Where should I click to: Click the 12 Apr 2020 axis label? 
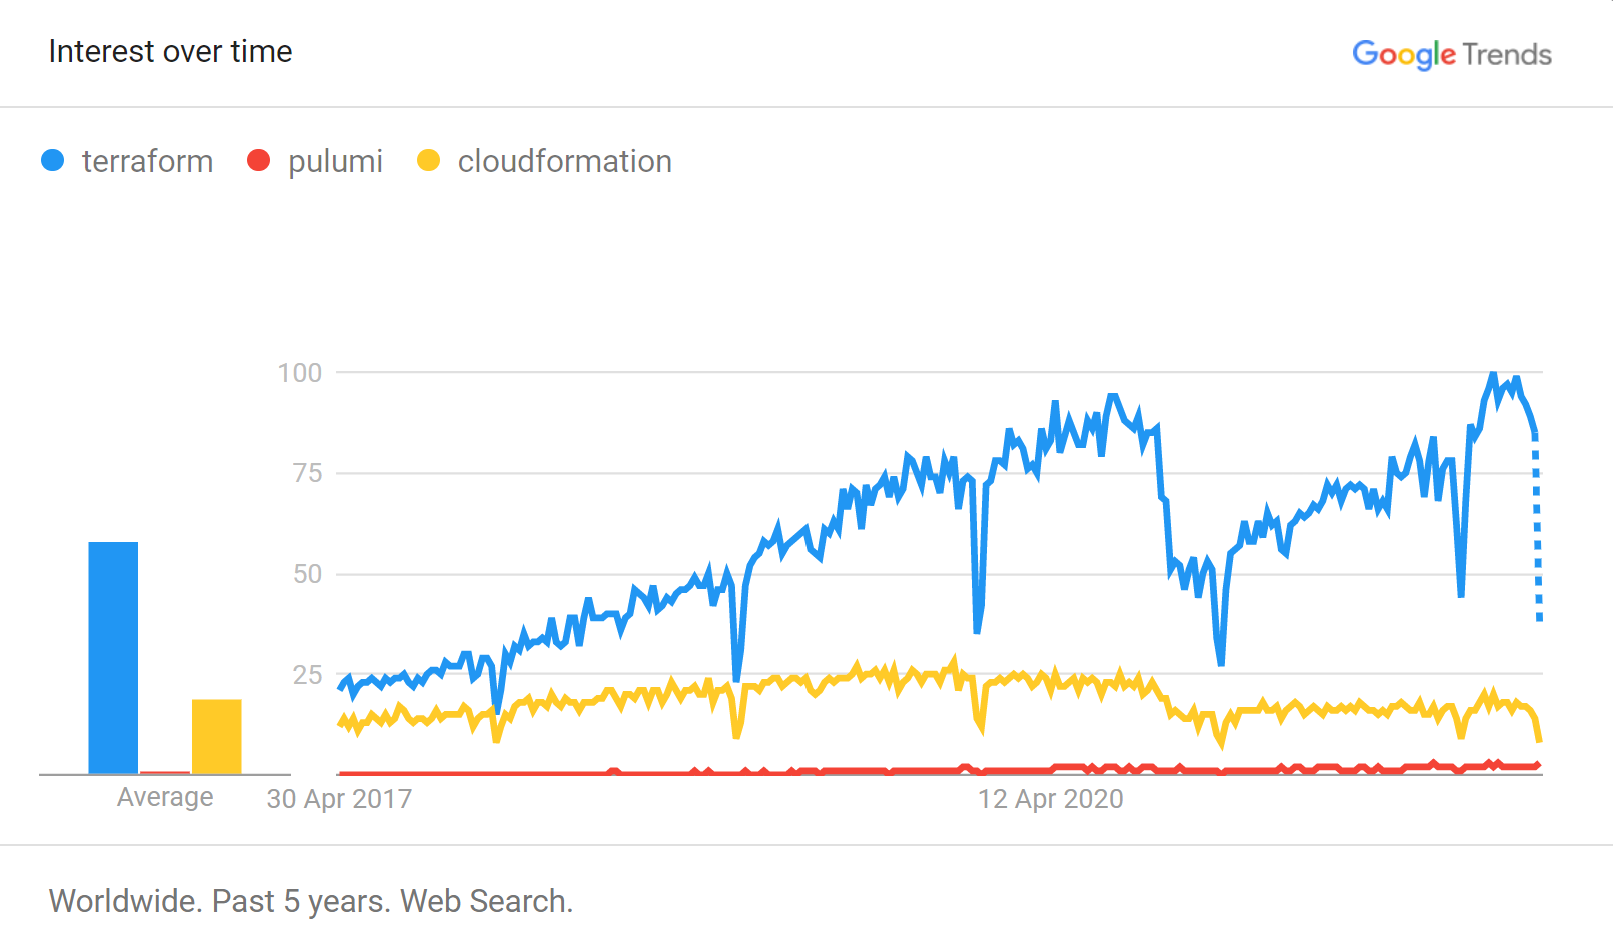(x=1050, y=799)
